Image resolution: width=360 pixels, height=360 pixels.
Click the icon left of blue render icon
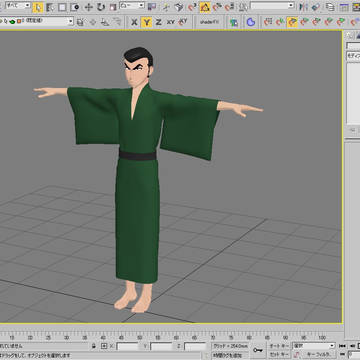click(x=234, y=22)
